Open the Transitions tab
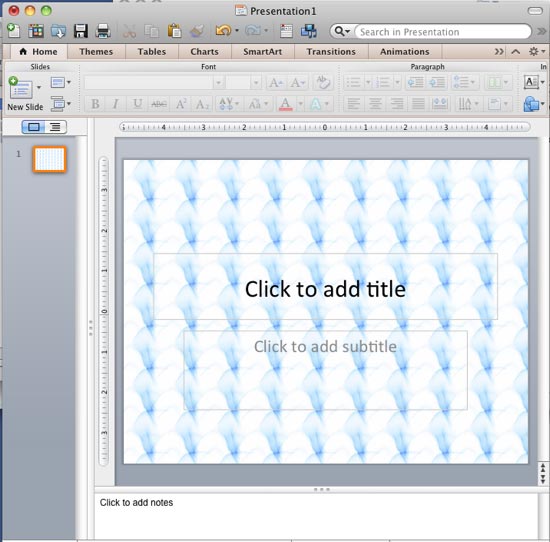 (x=331, y=52)
